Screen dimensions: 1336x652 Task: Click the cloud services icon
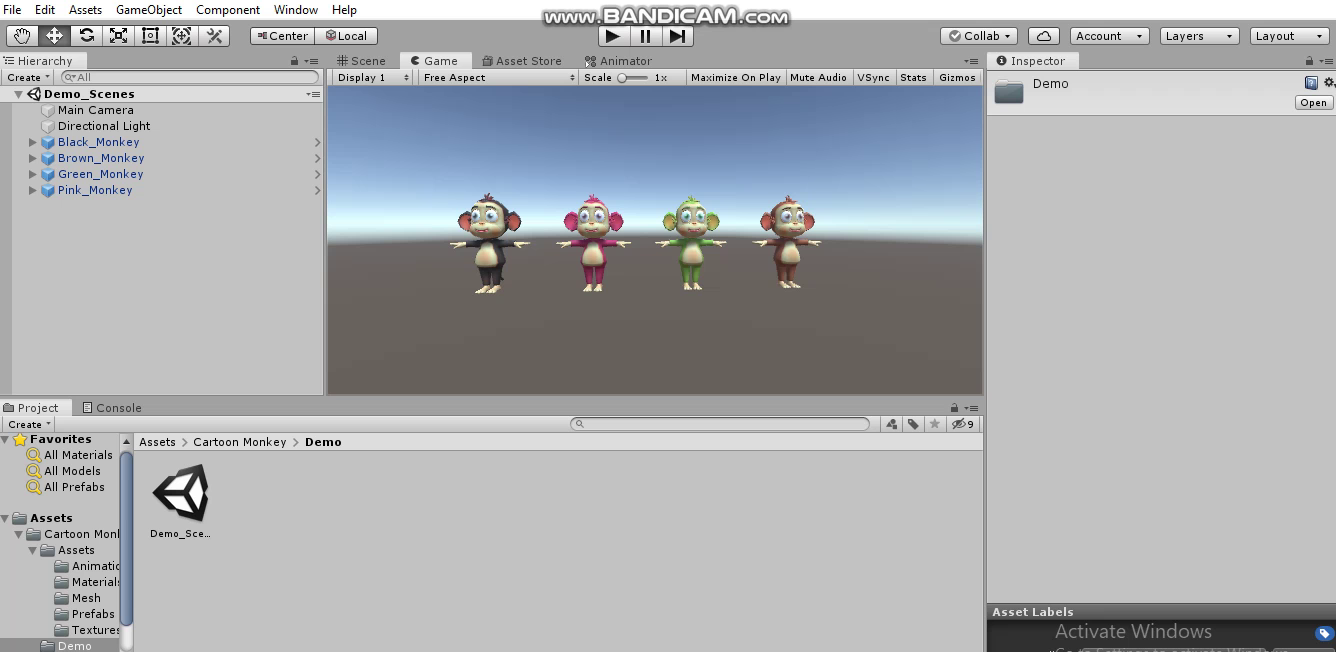(1043, 36)
